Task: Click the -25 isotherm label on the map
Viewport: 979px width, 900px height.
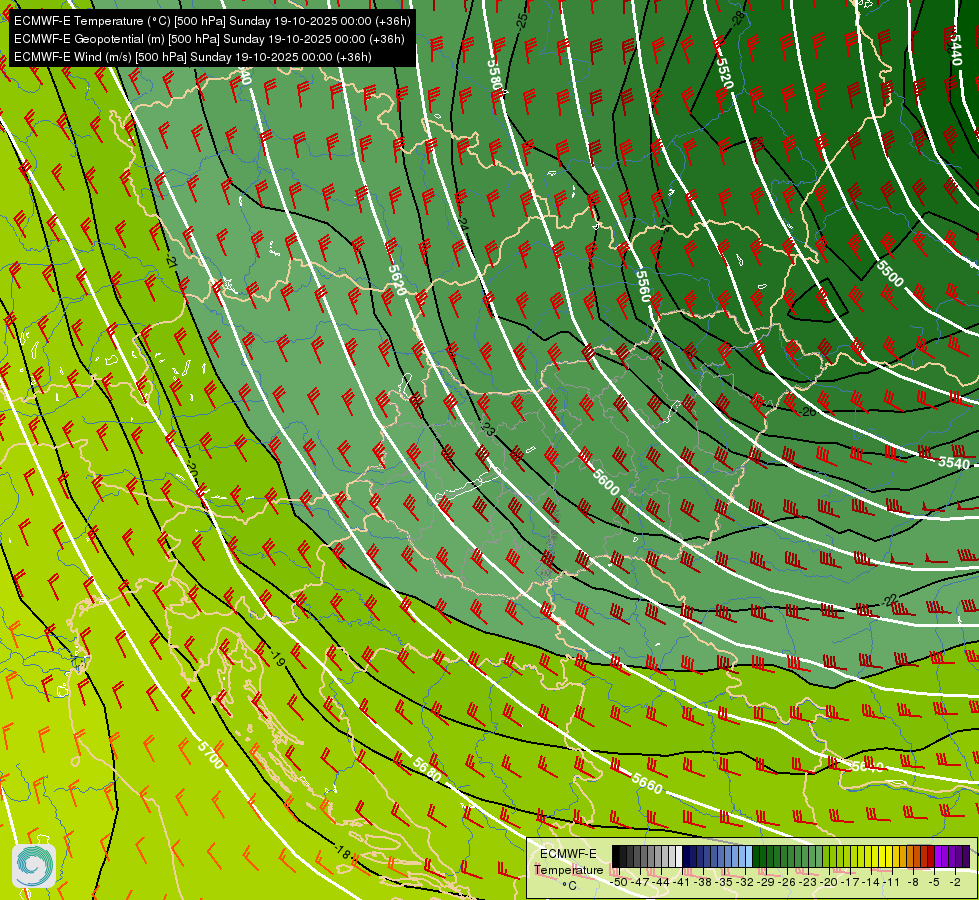Action: (x=522, y=20)
